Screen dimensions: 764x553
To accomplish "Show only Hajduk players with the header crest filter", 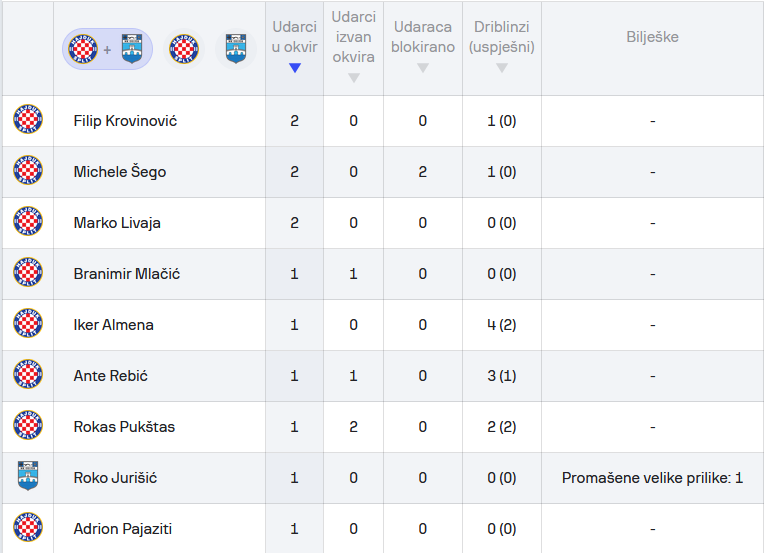I will tap(184, 48).
